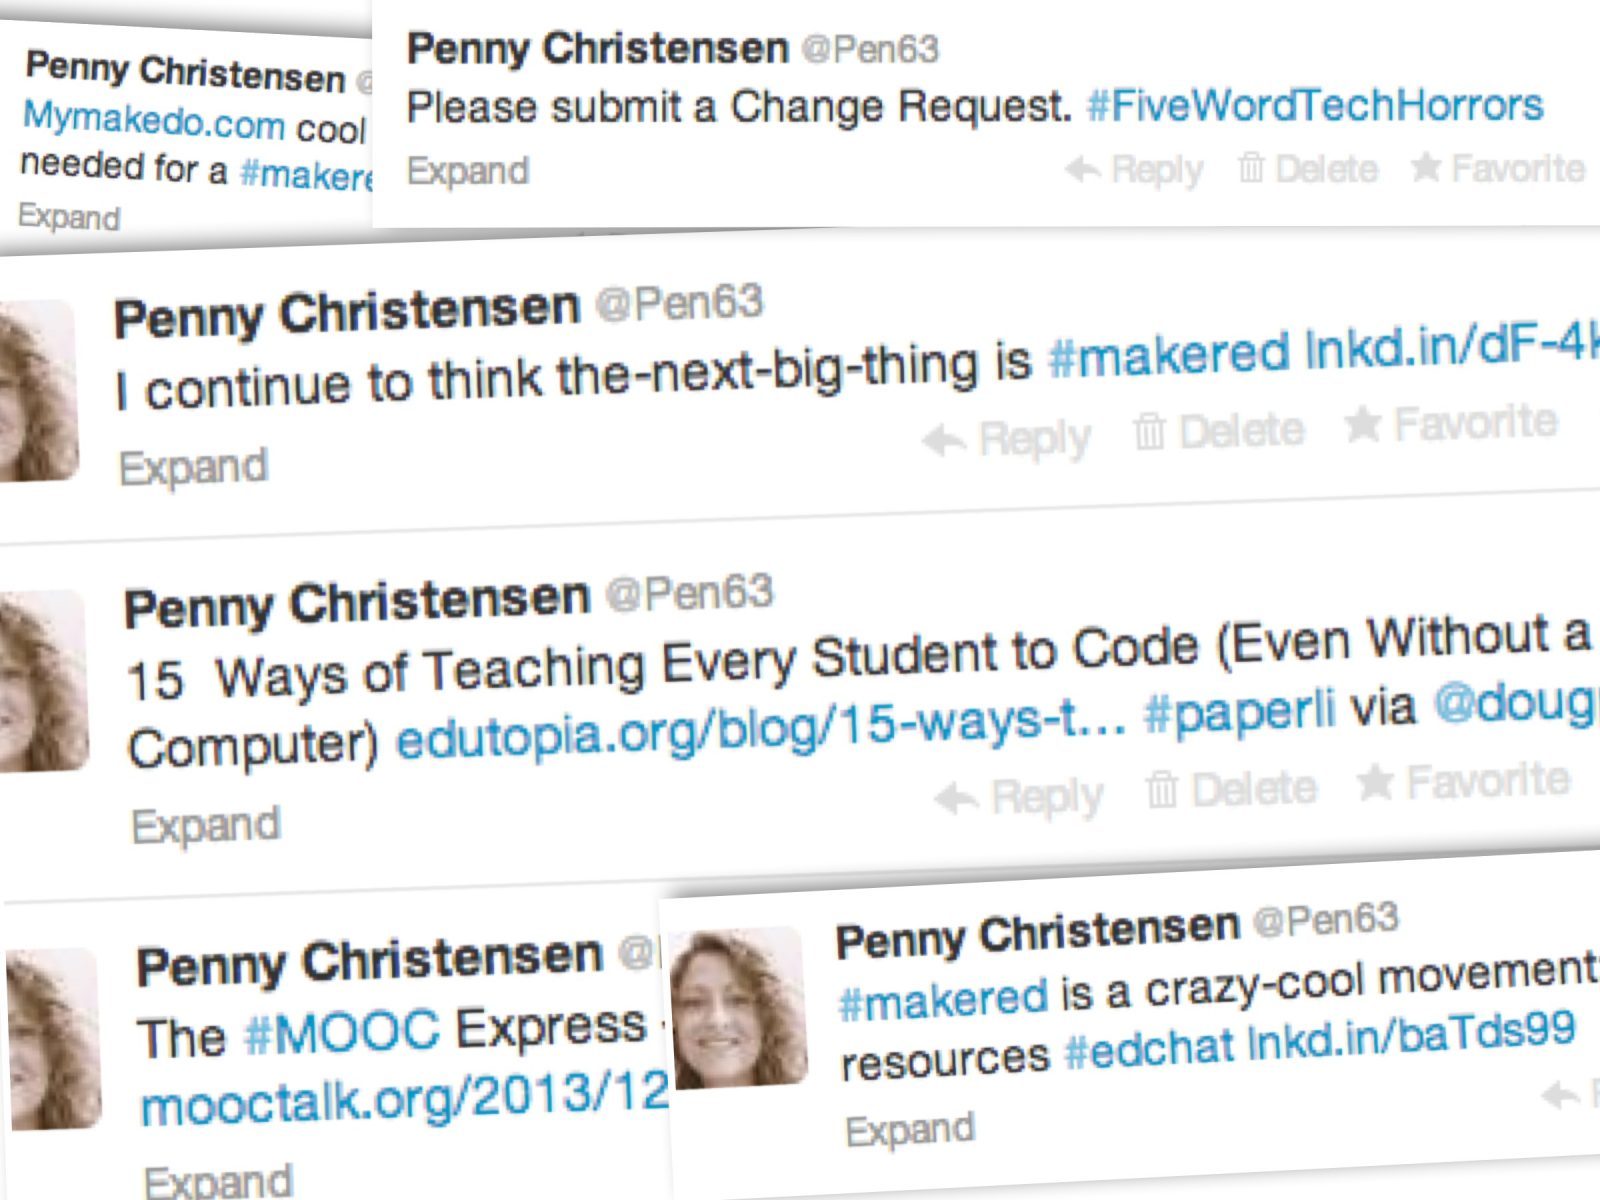
Task: Reply to the Teaching Students to Code tweet
Action: click(1019, 797)
